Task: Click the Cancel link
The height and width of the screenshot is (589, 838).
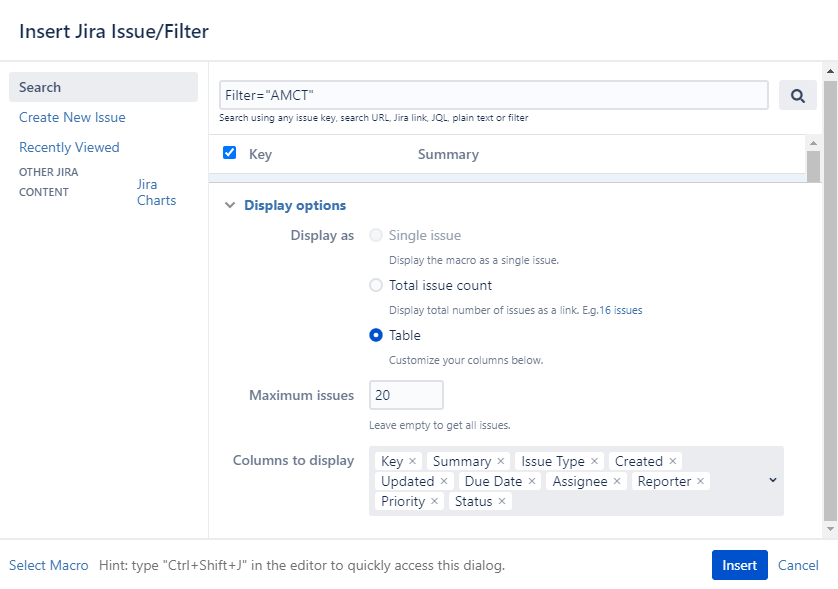Action: coord(798,565)
